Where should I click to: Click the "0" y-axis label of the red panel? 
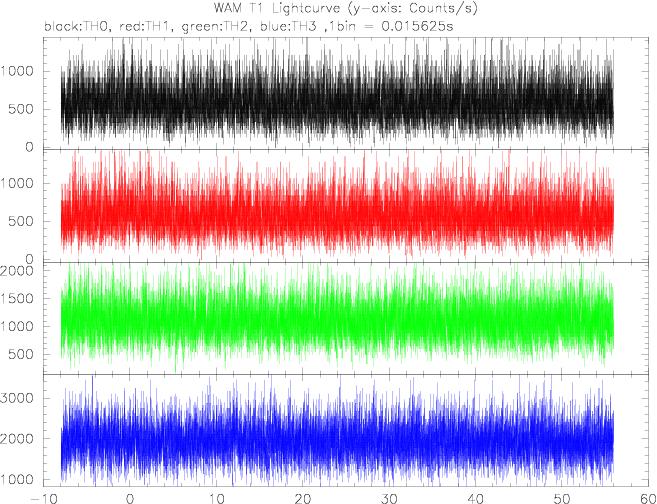click(x=29, y=259)
